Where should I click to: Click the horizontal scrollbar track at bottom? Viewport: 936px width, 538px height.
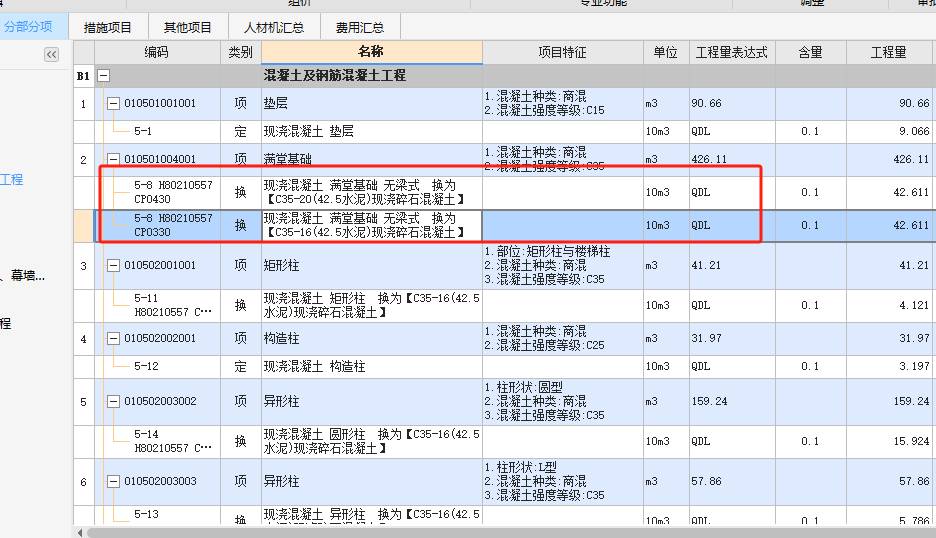[x=511, y=532]
